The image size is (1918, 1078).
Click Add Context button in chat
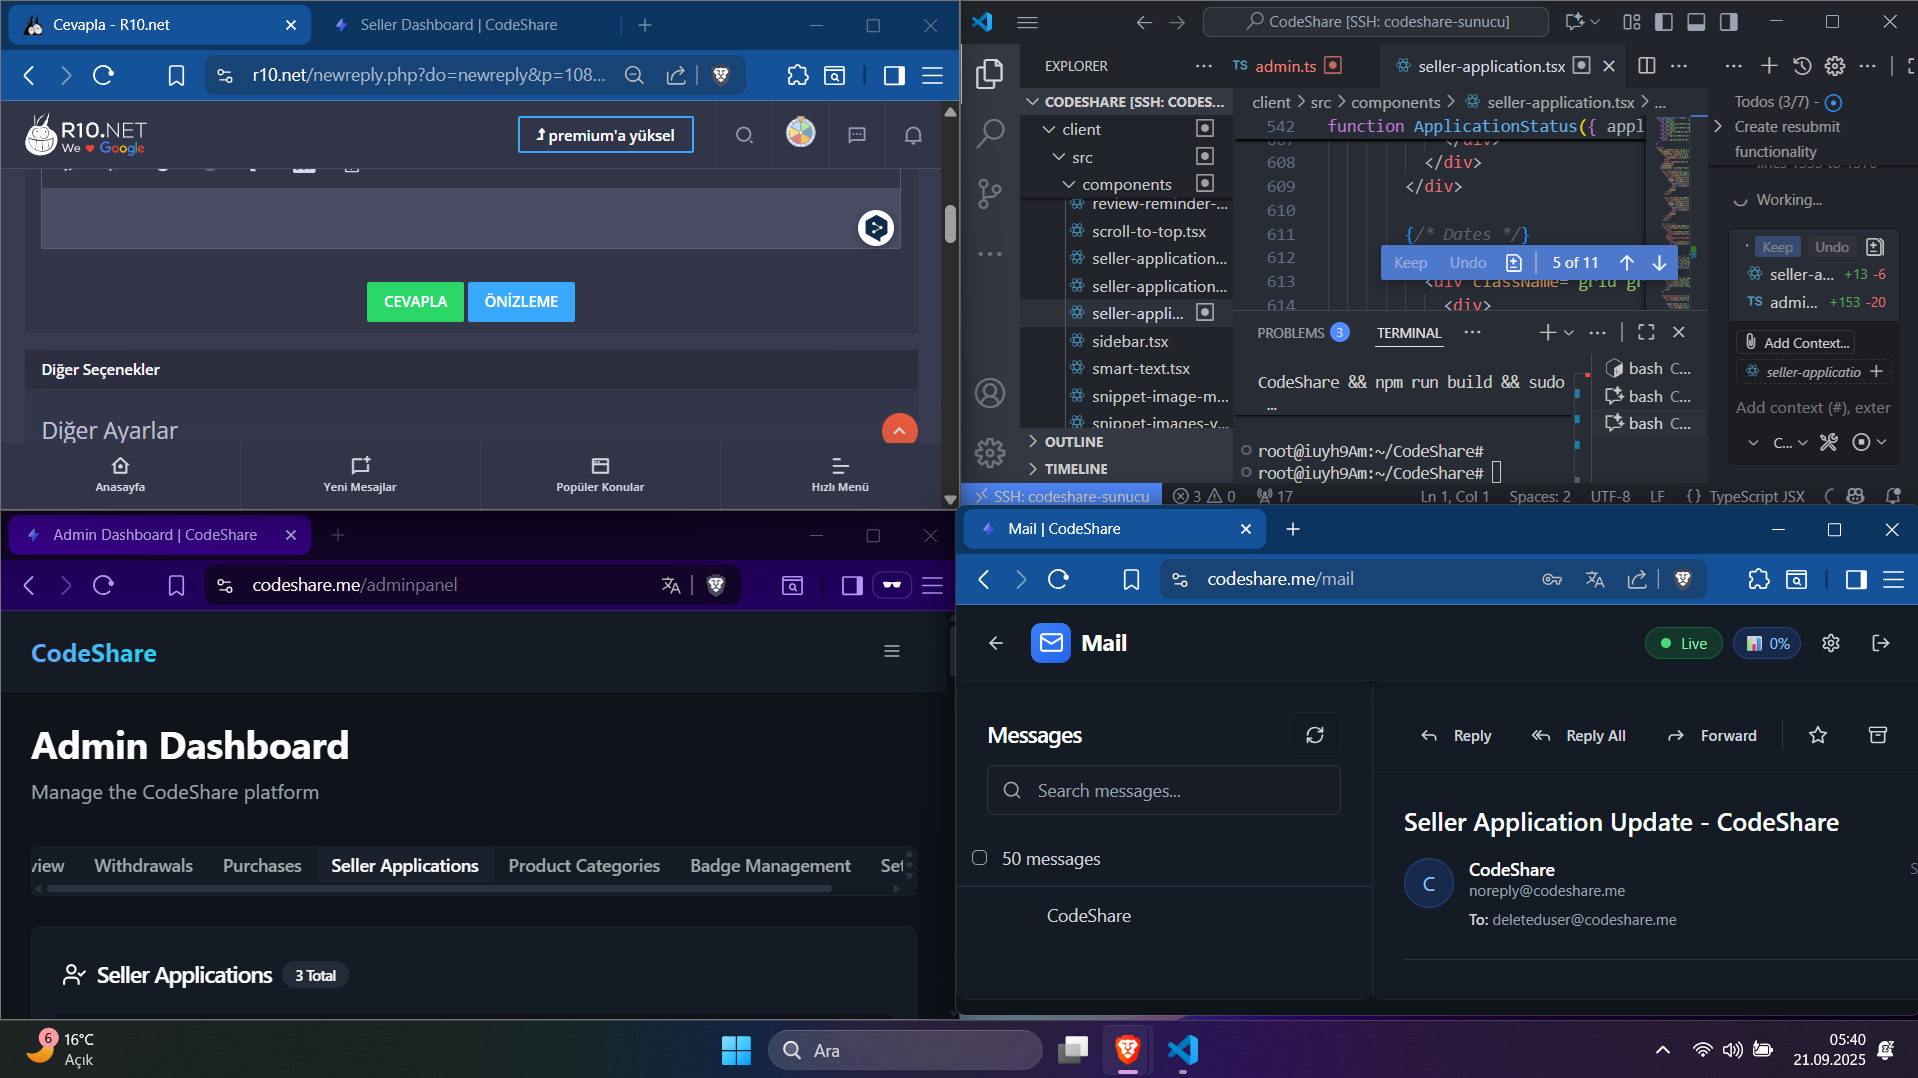[1796, 343]
